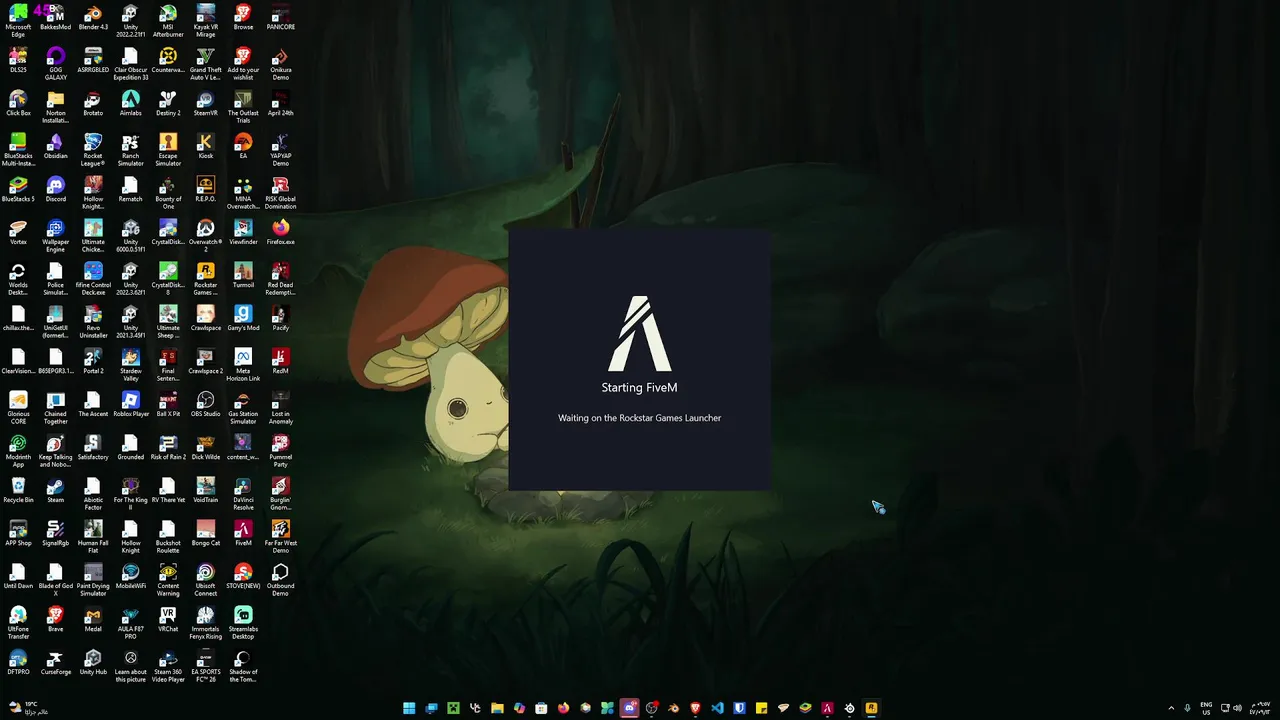Select the Revo Uninstaller desktop icon
Image resolution: width=1280 pixels, height=720 pixels.
click(x=93, y=321)
